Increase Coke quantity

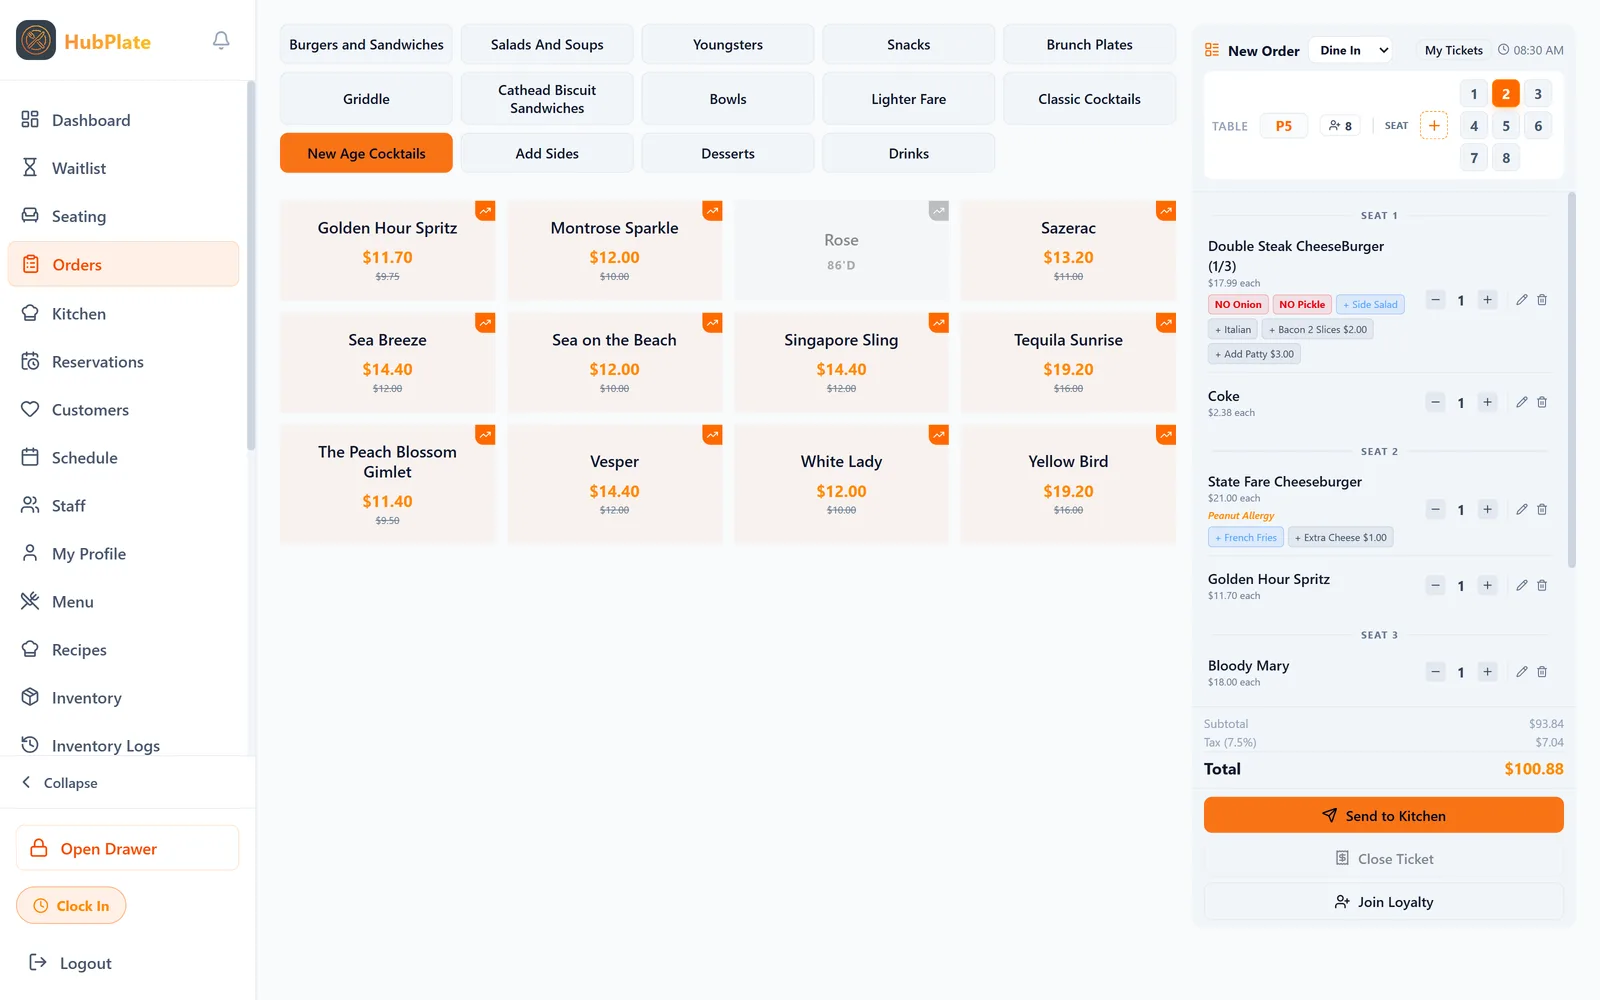(1487, 402)
